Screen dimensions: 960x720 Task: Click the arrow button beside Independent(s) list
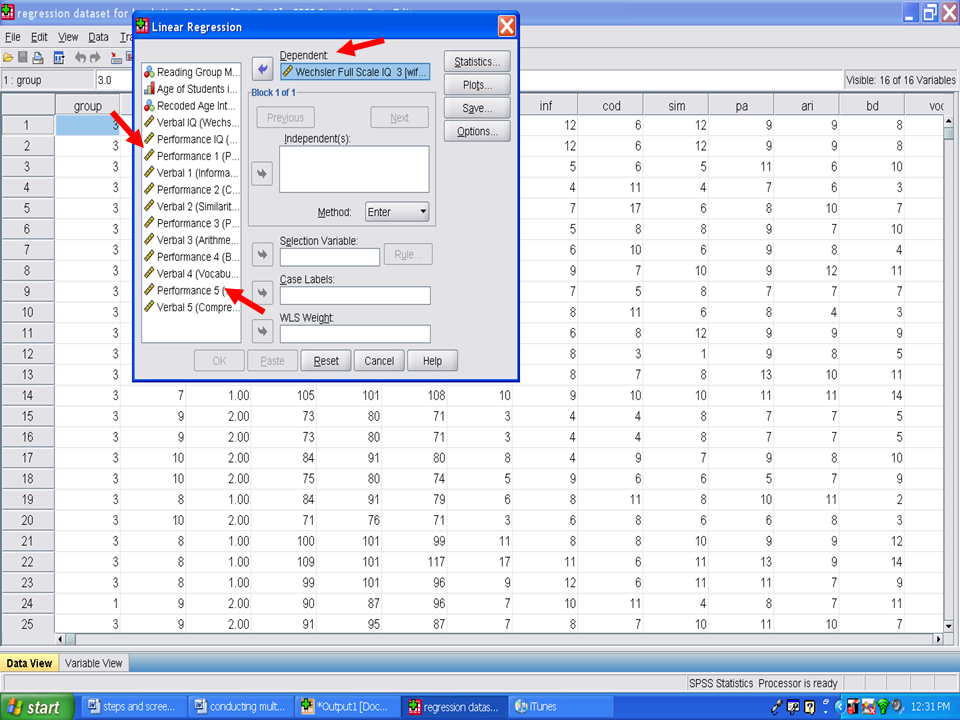[262, 174]
